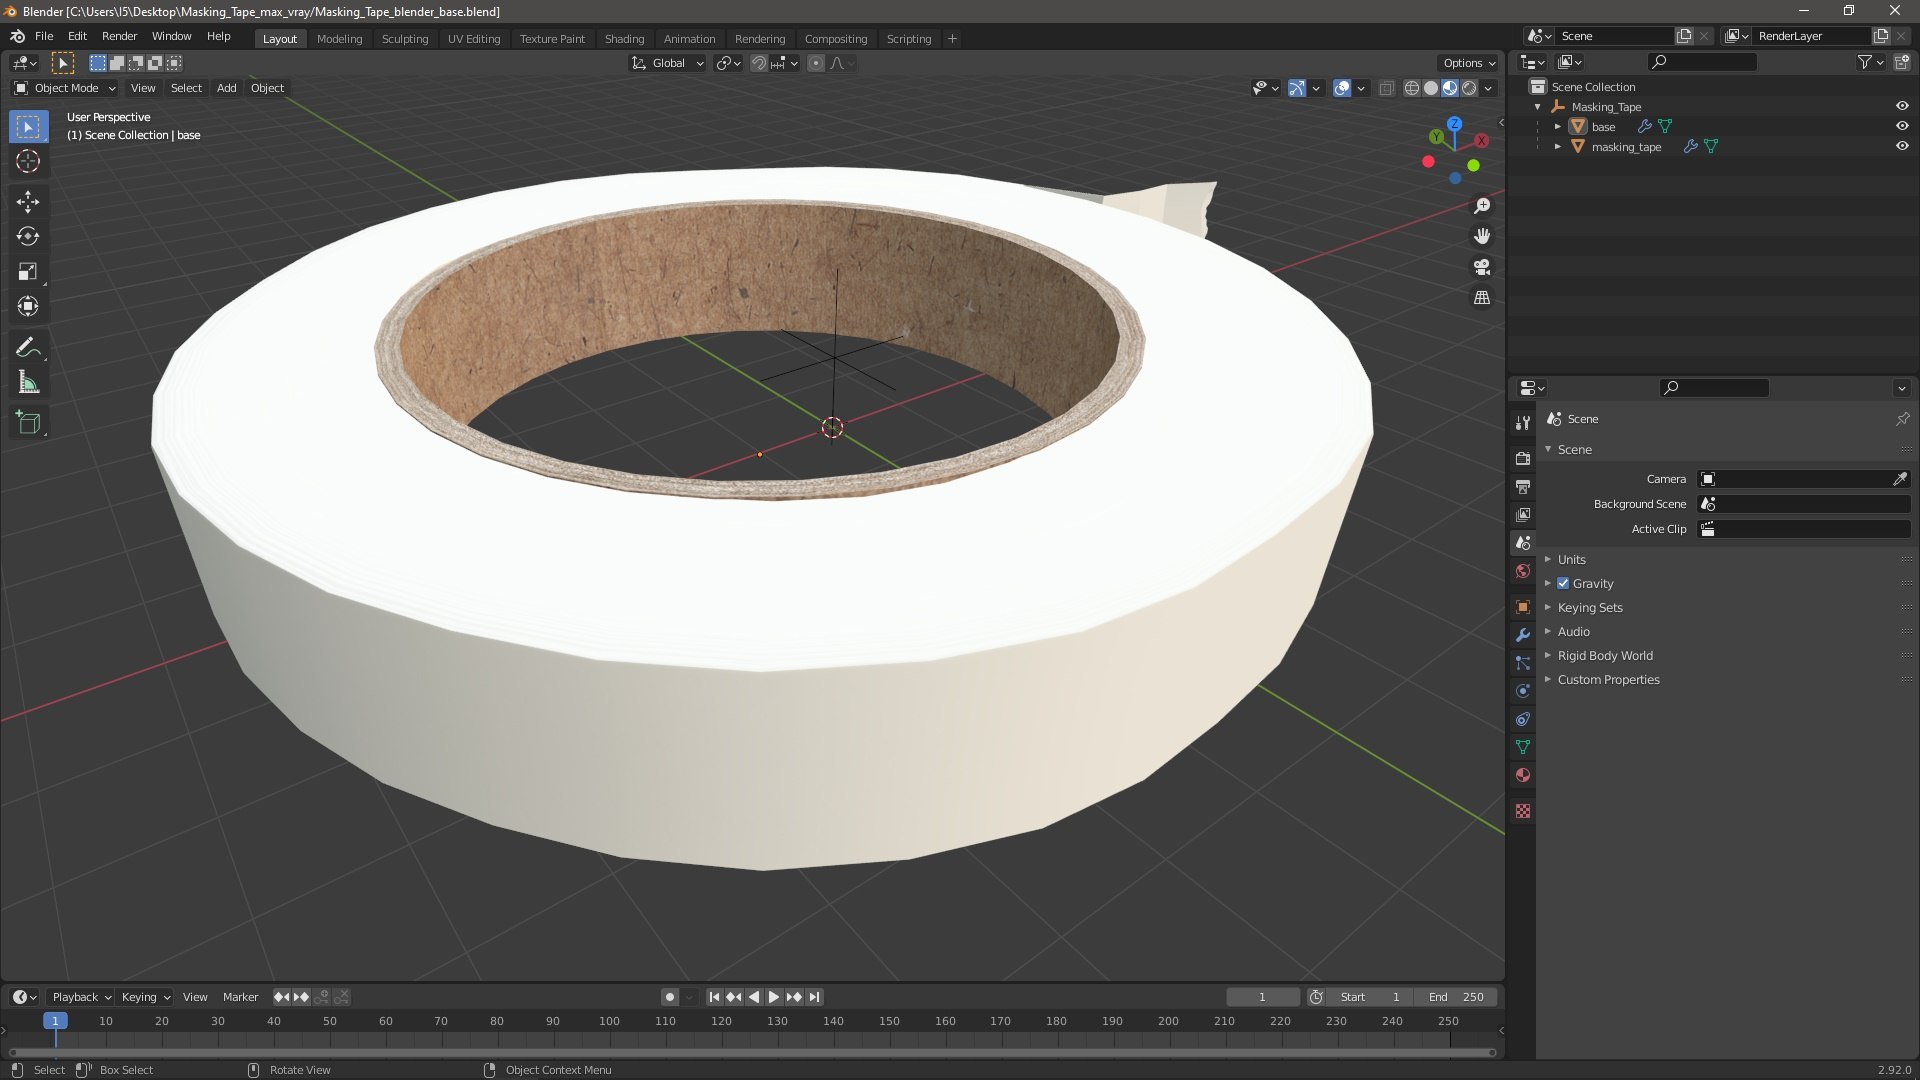This screenshot has width=1920, height=1080.
Task: Switch to the Modeling workspace tab
Action: click(x=339, y=38)
